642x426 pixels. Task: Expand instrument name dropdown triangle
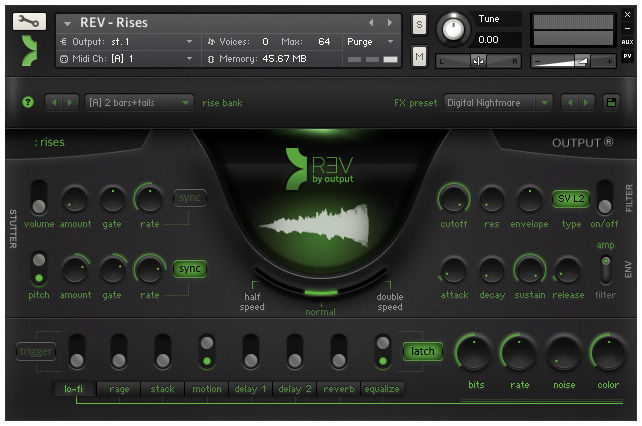(67, 24)
